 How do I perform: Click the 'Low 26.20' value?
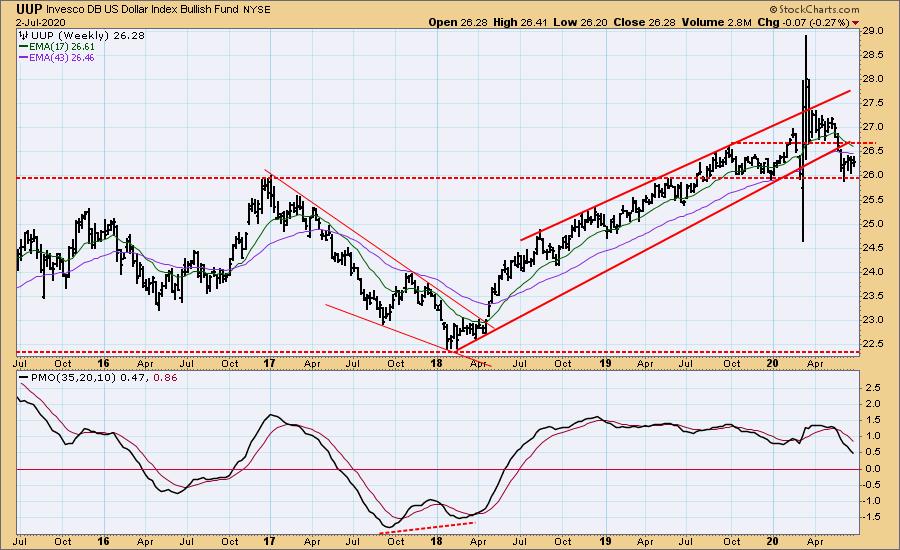coord(580,22)
